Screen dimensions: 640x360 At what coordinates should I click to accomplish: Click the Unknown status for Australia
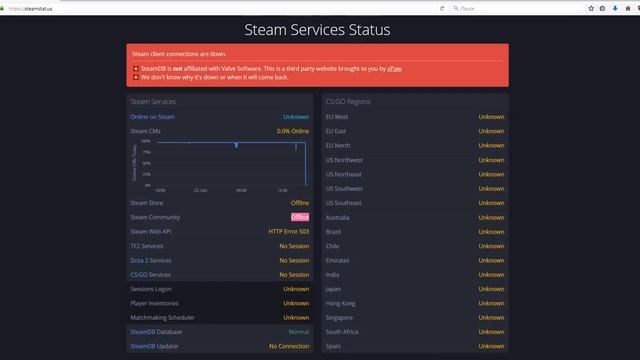(491, 218)
